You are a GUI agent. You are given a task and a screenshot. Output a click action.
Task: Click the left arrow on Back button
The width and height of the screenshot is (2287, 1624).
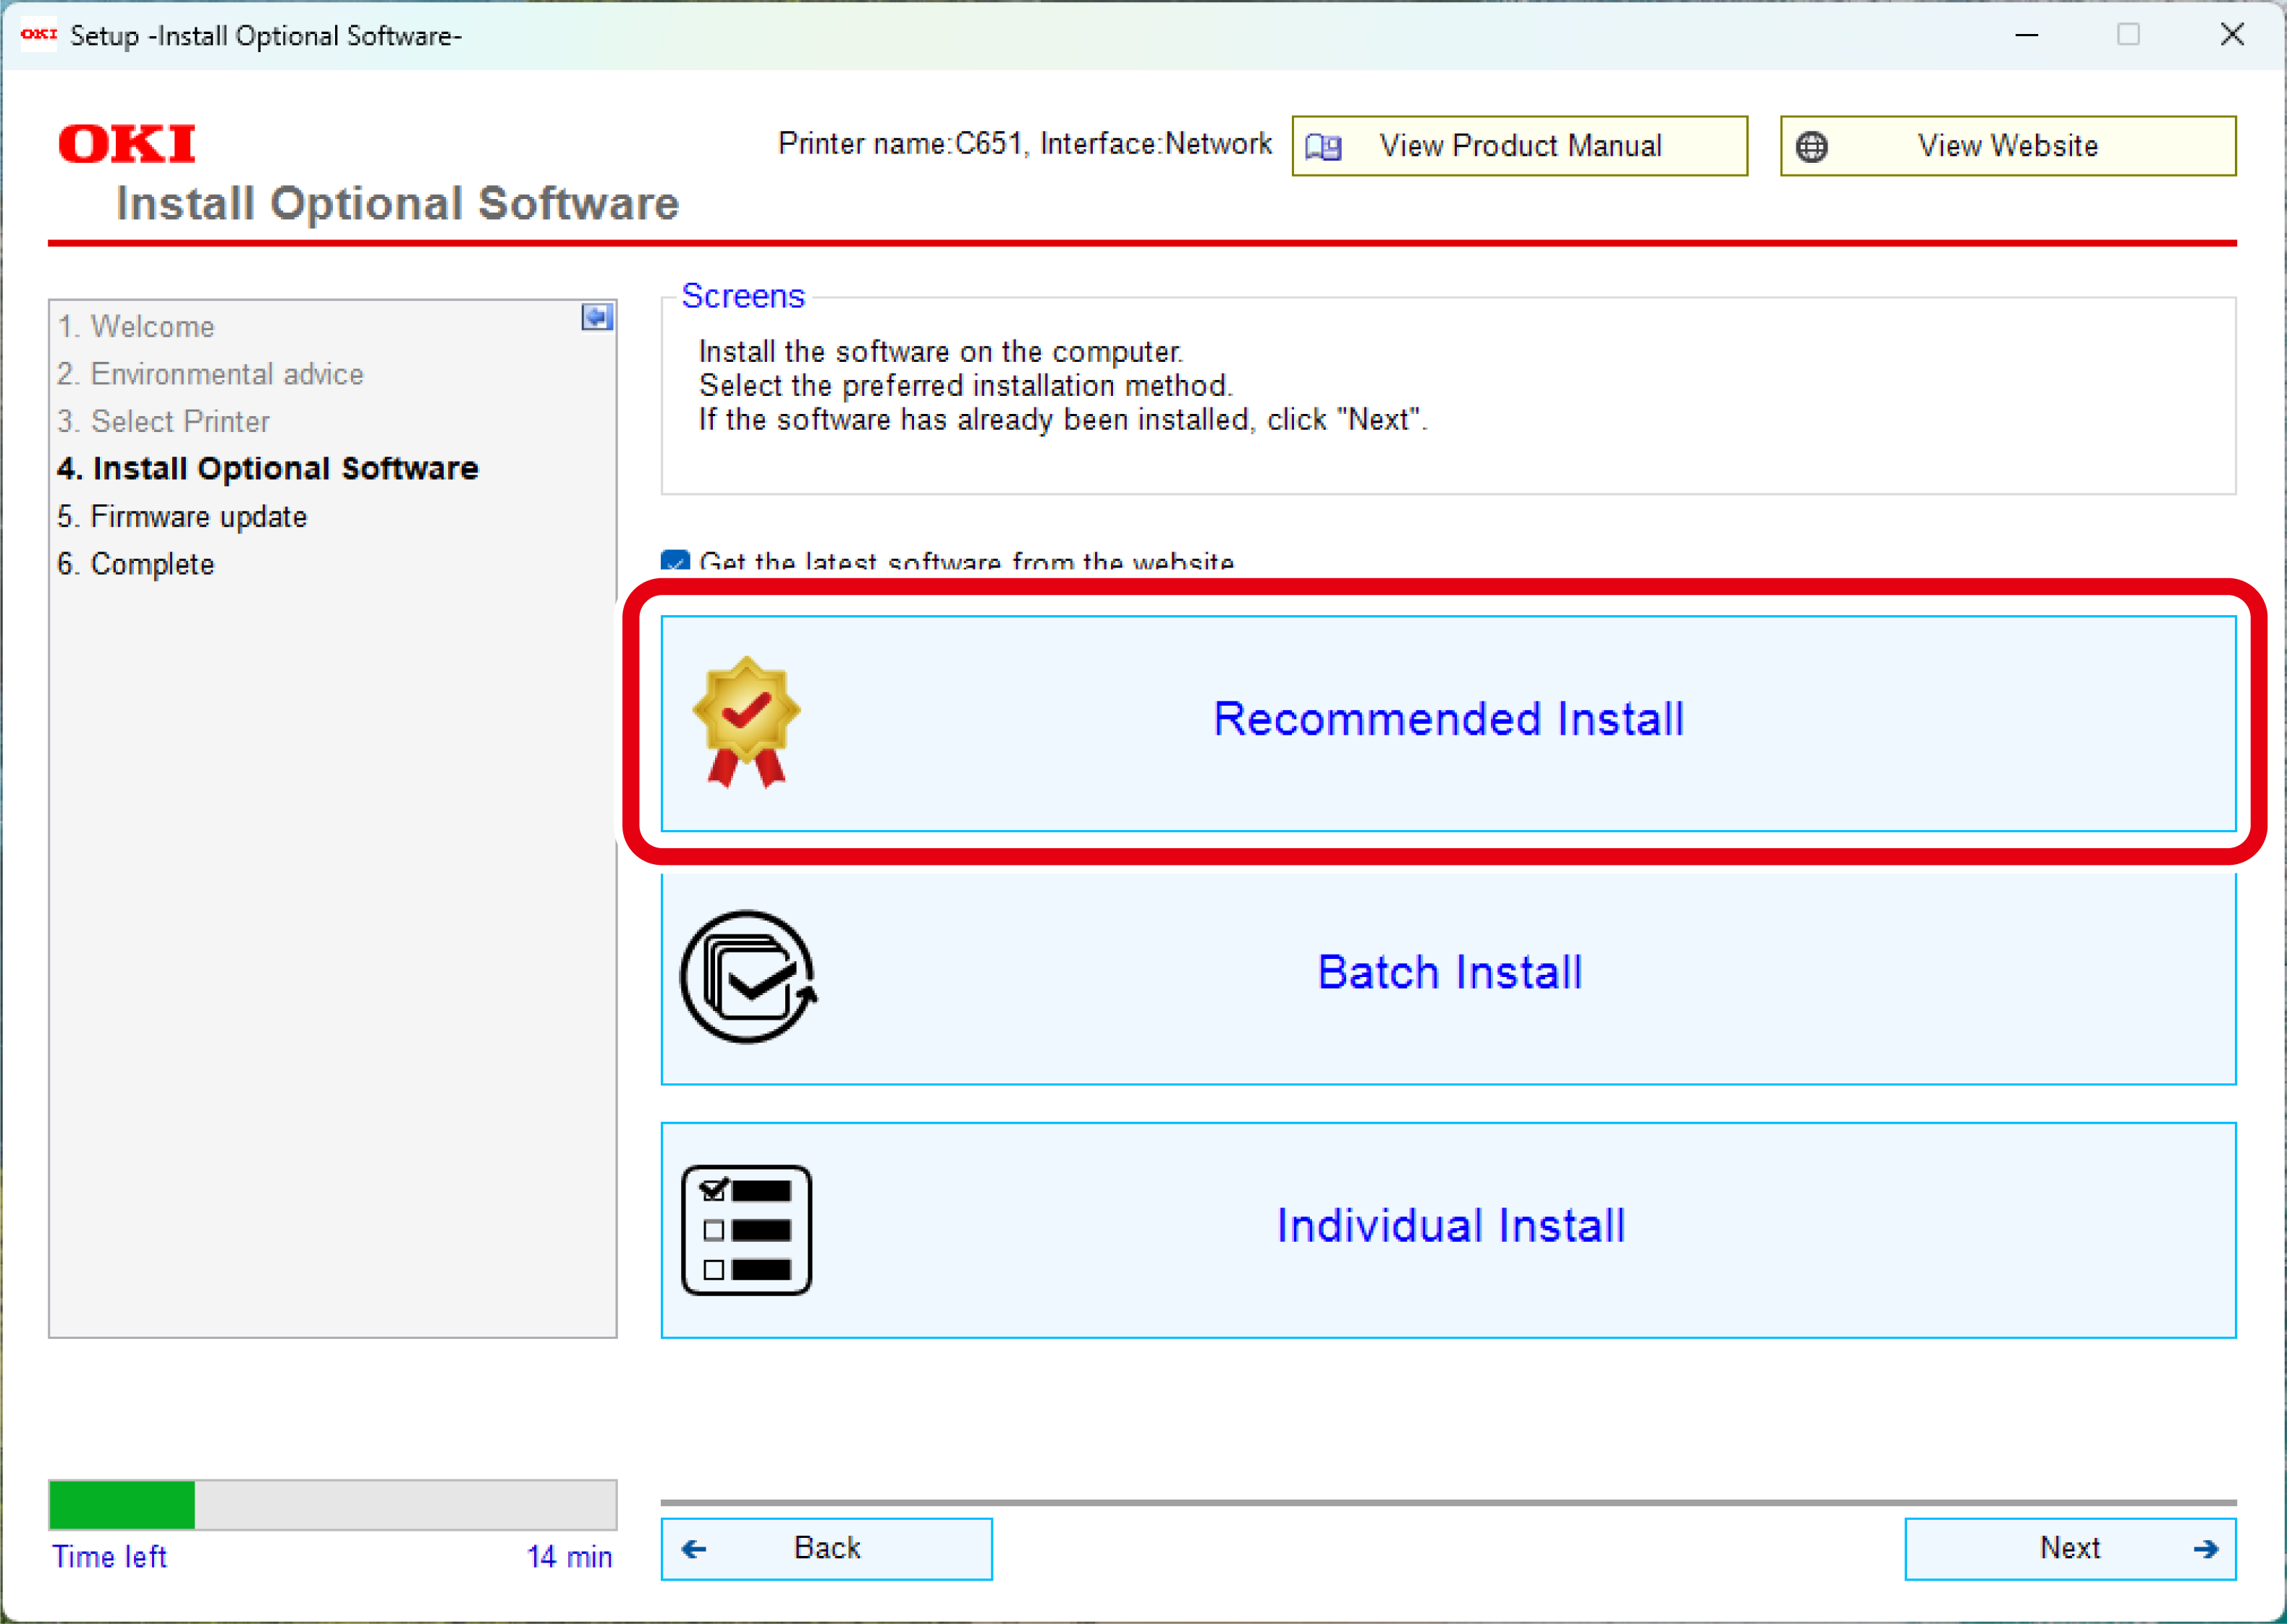click(x=694, y=1549)
